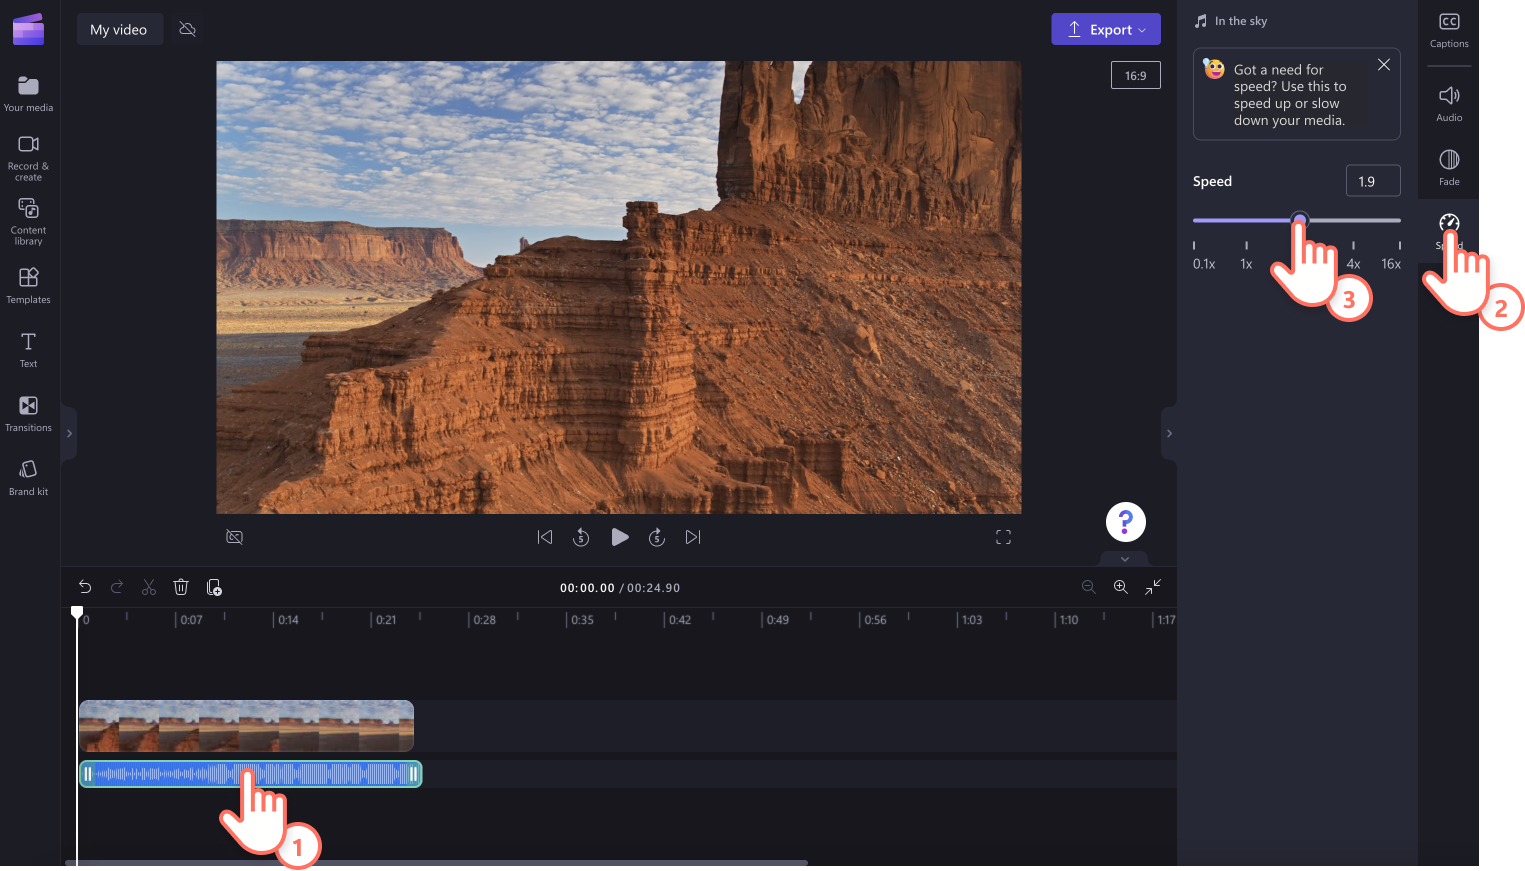Change the 16:9 aspect ratio
Screen dimensions: 1525x871
pos(1136,75)
